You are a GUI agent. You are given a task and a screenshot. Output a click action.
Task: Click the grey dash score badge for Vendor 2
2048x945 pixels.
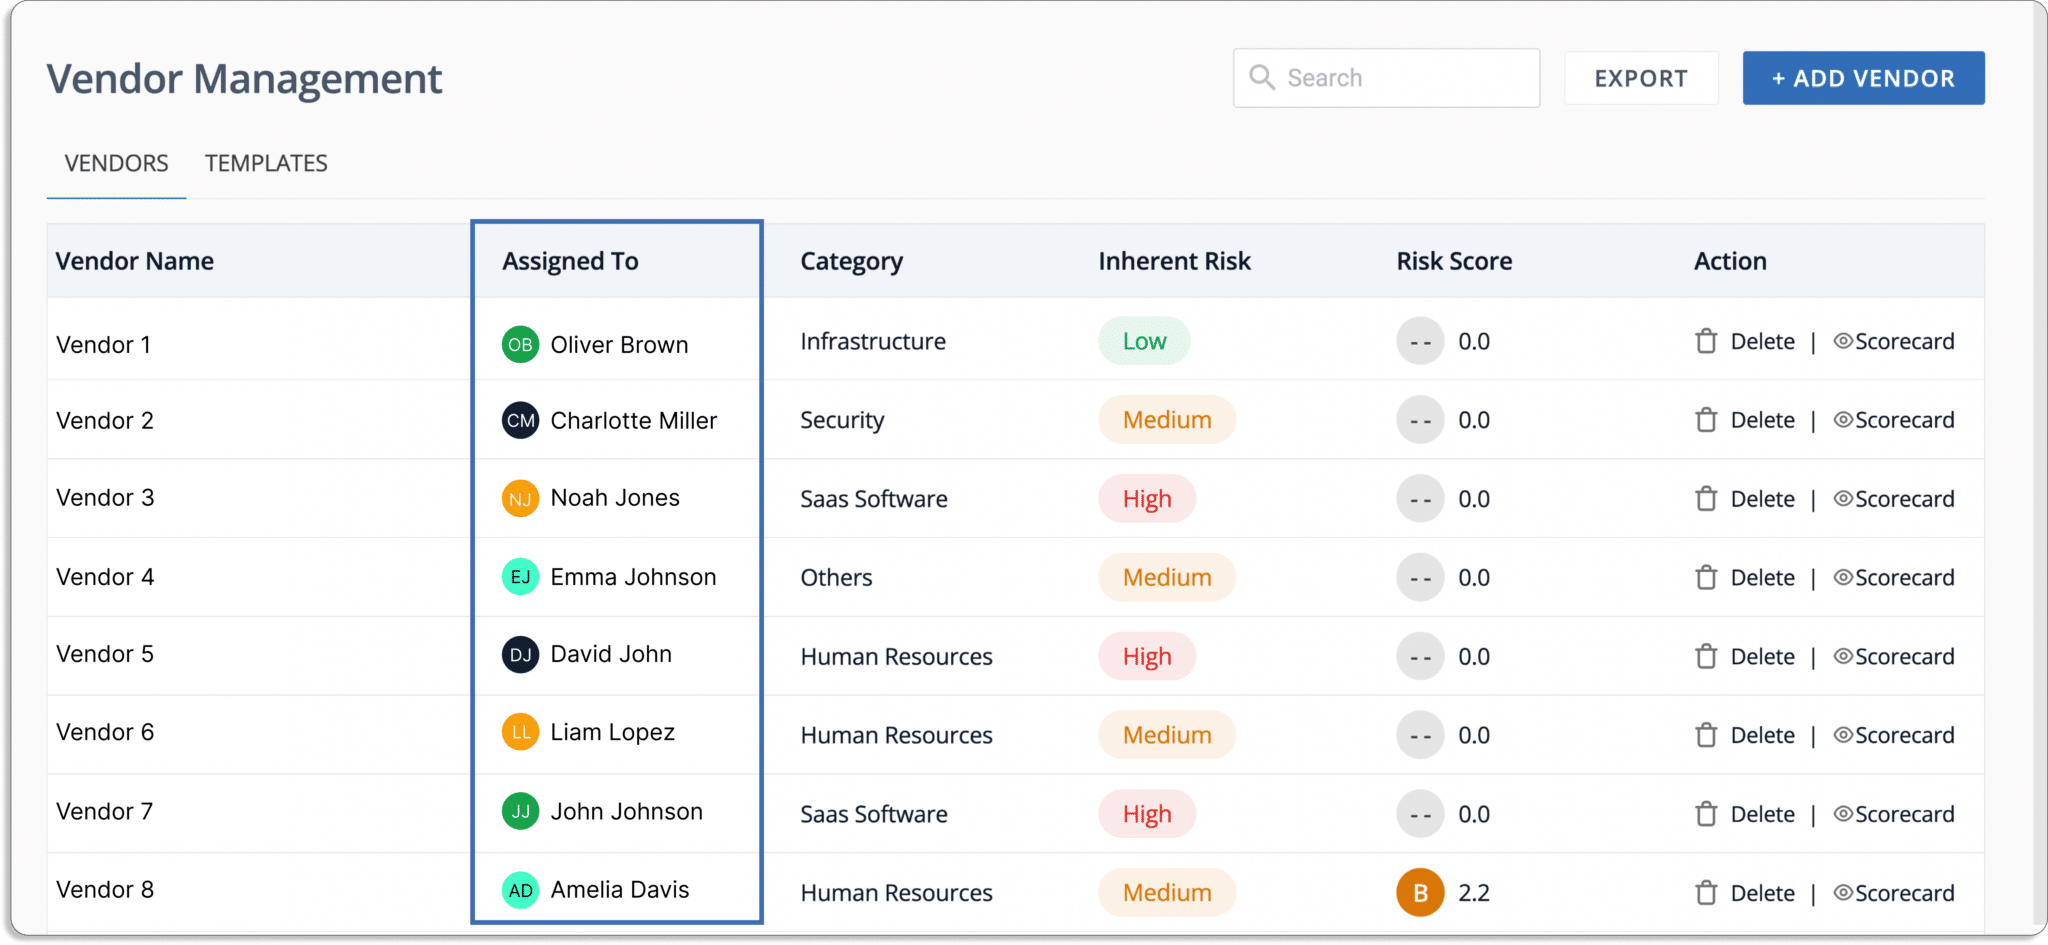pos(1420,420)
